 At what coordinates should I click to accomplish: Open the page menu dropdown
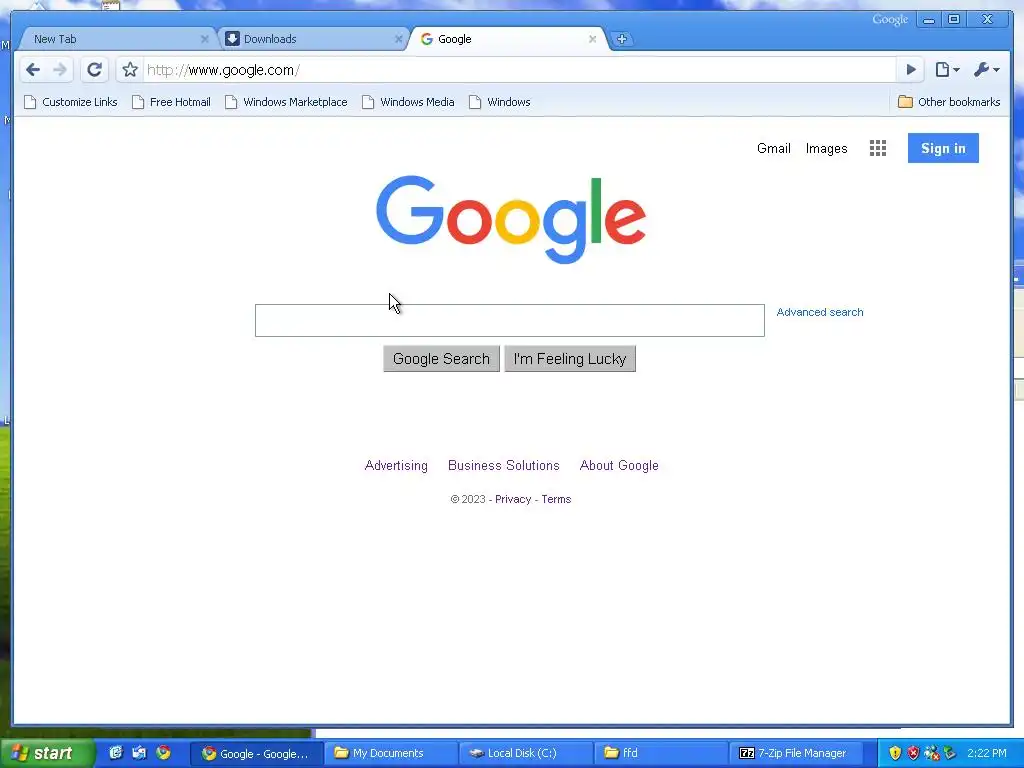tap(947, 70)
